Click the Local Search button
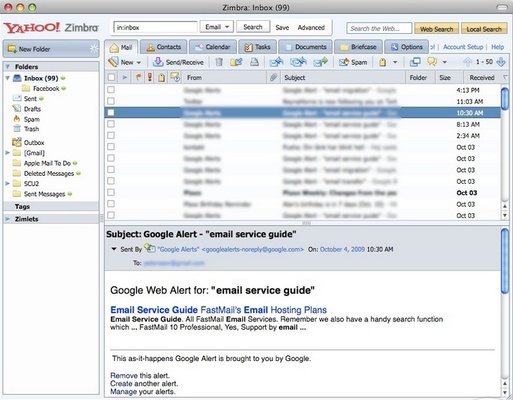This screenshot has height=400, width=513. (x=484, y=29)
